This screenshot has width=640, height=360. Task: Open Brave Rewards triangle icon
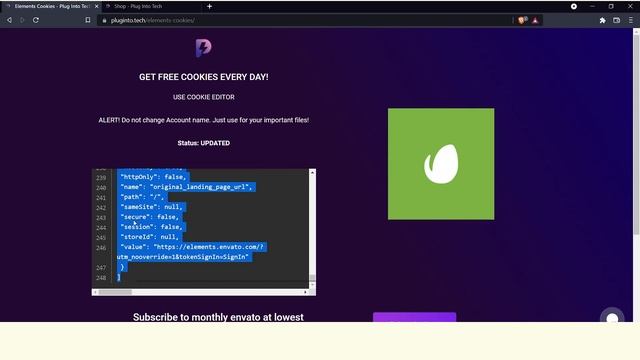tap(535, 20)
